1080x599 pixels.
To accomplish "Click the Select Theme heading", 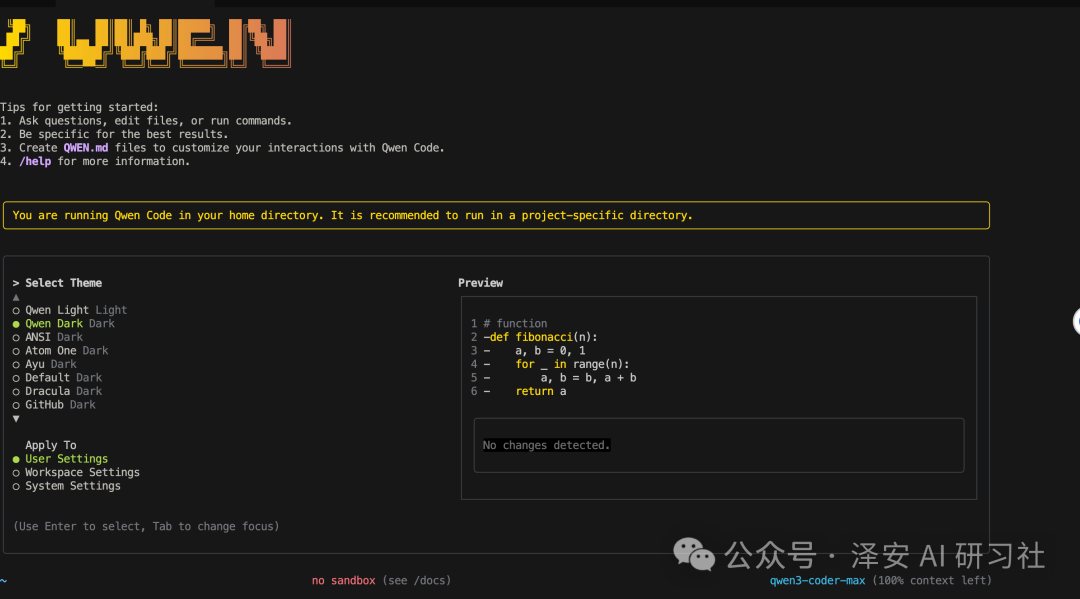I will [63, 283].
